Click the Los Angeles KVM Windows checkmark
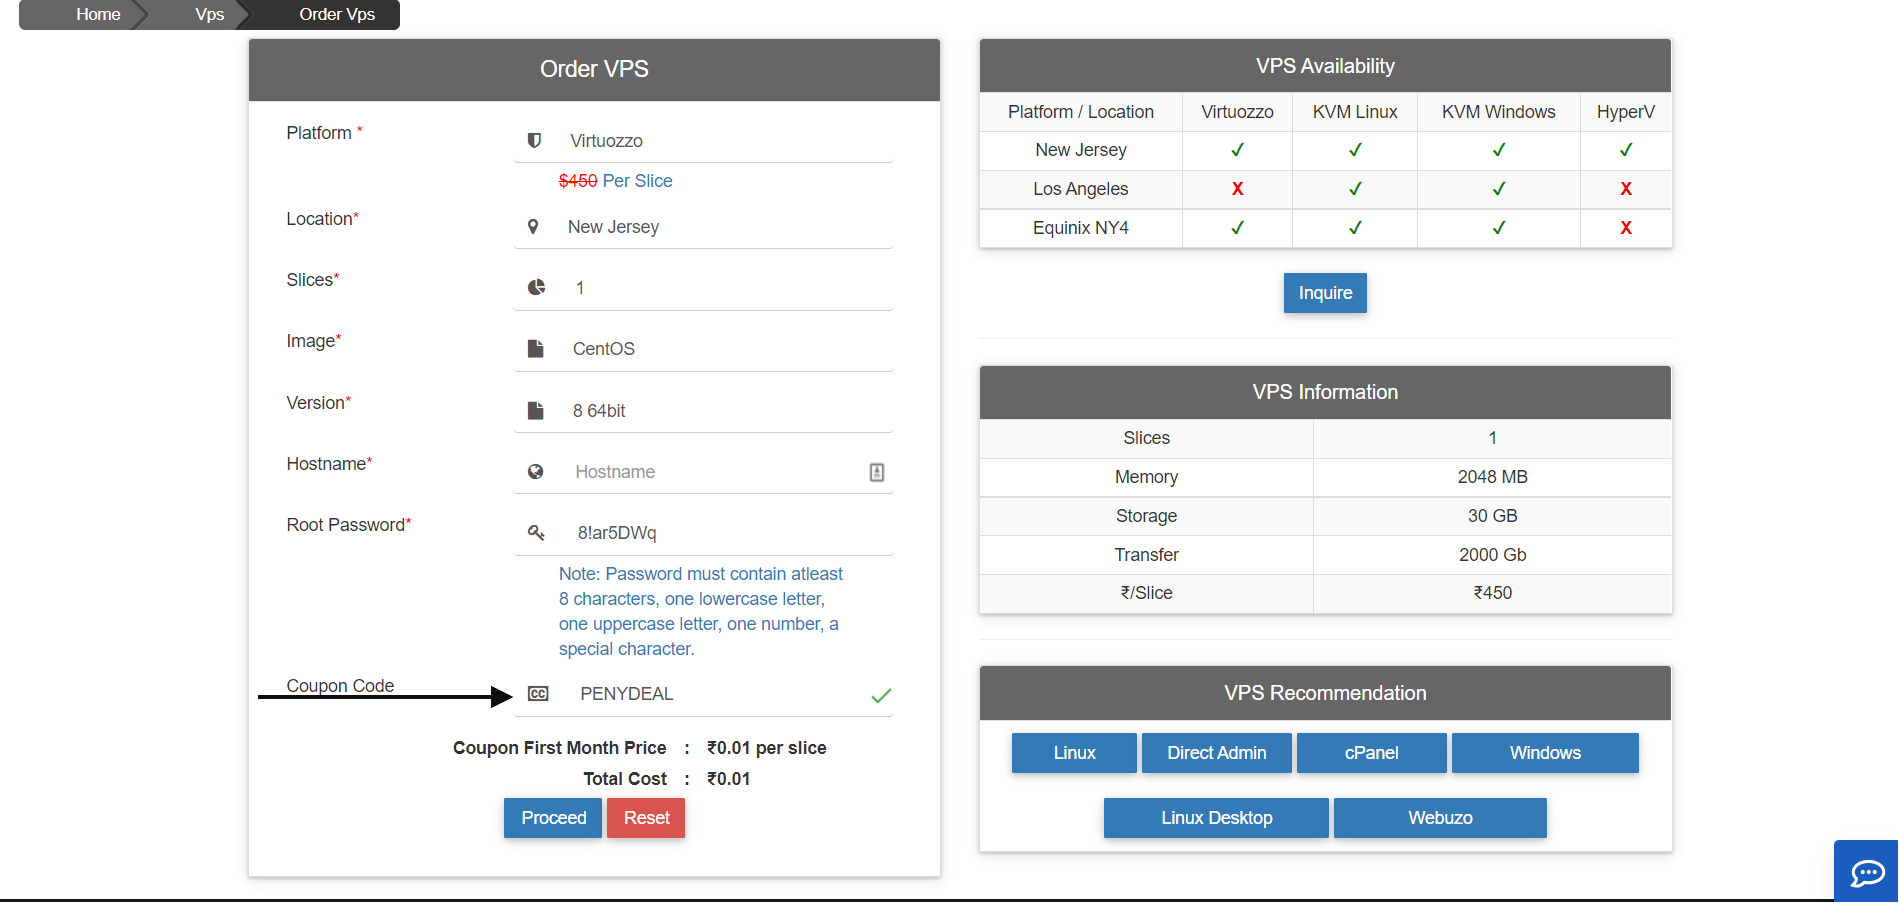The height and width of the screenshot is (903, 1899). pyautogui.click(x=1499, y=189)
